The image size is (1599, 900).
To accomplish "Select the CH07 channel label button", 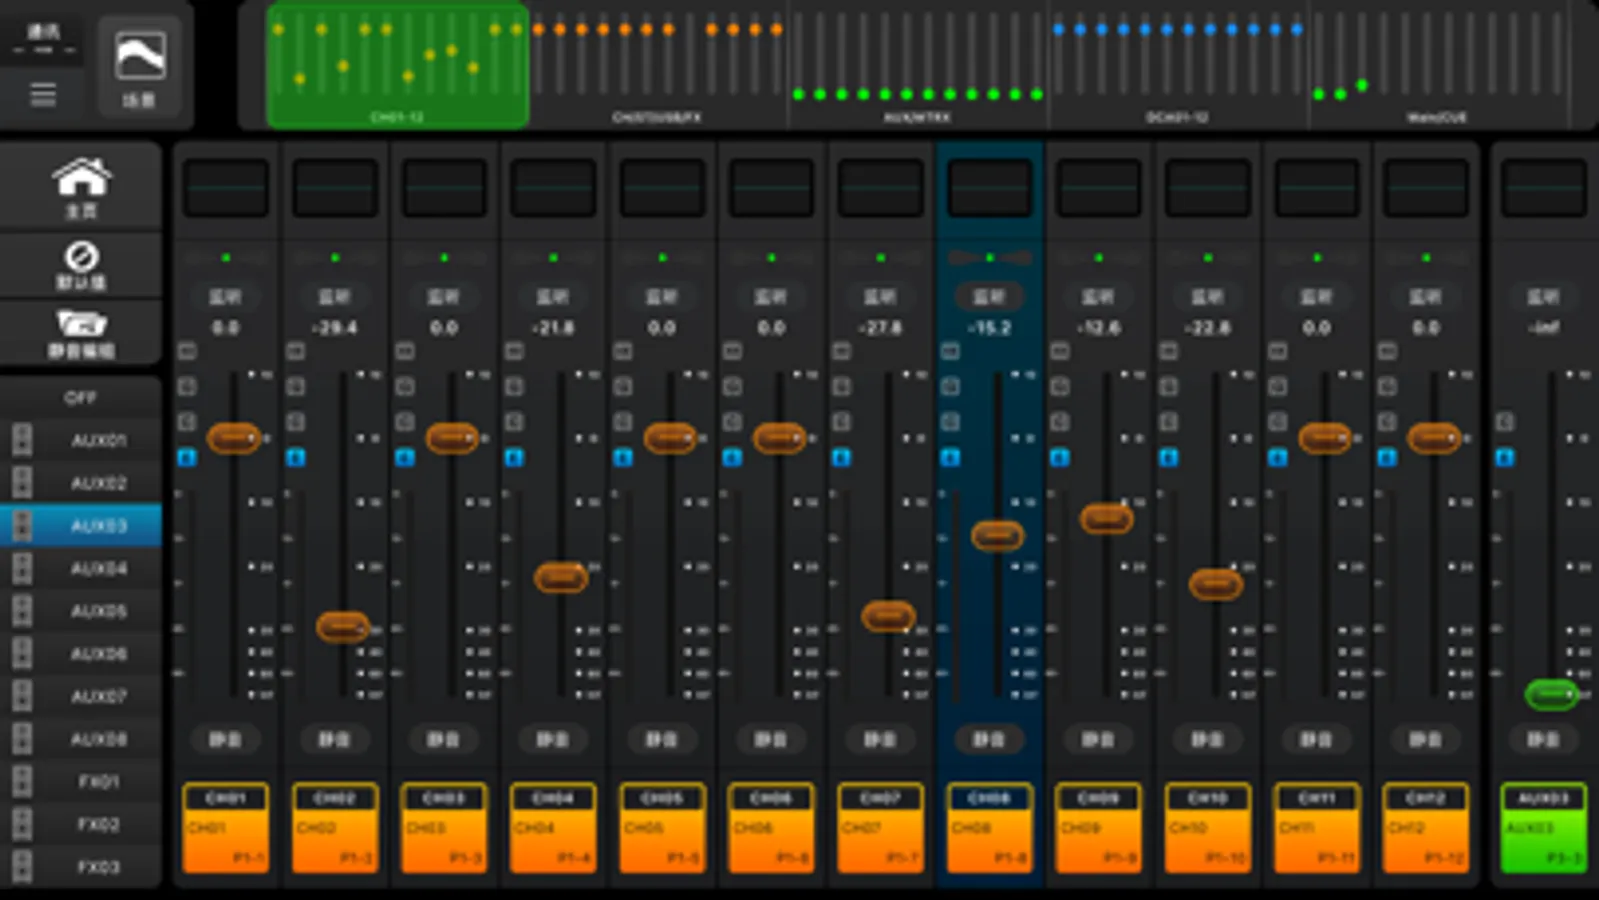I will click(x=880, y=828).
